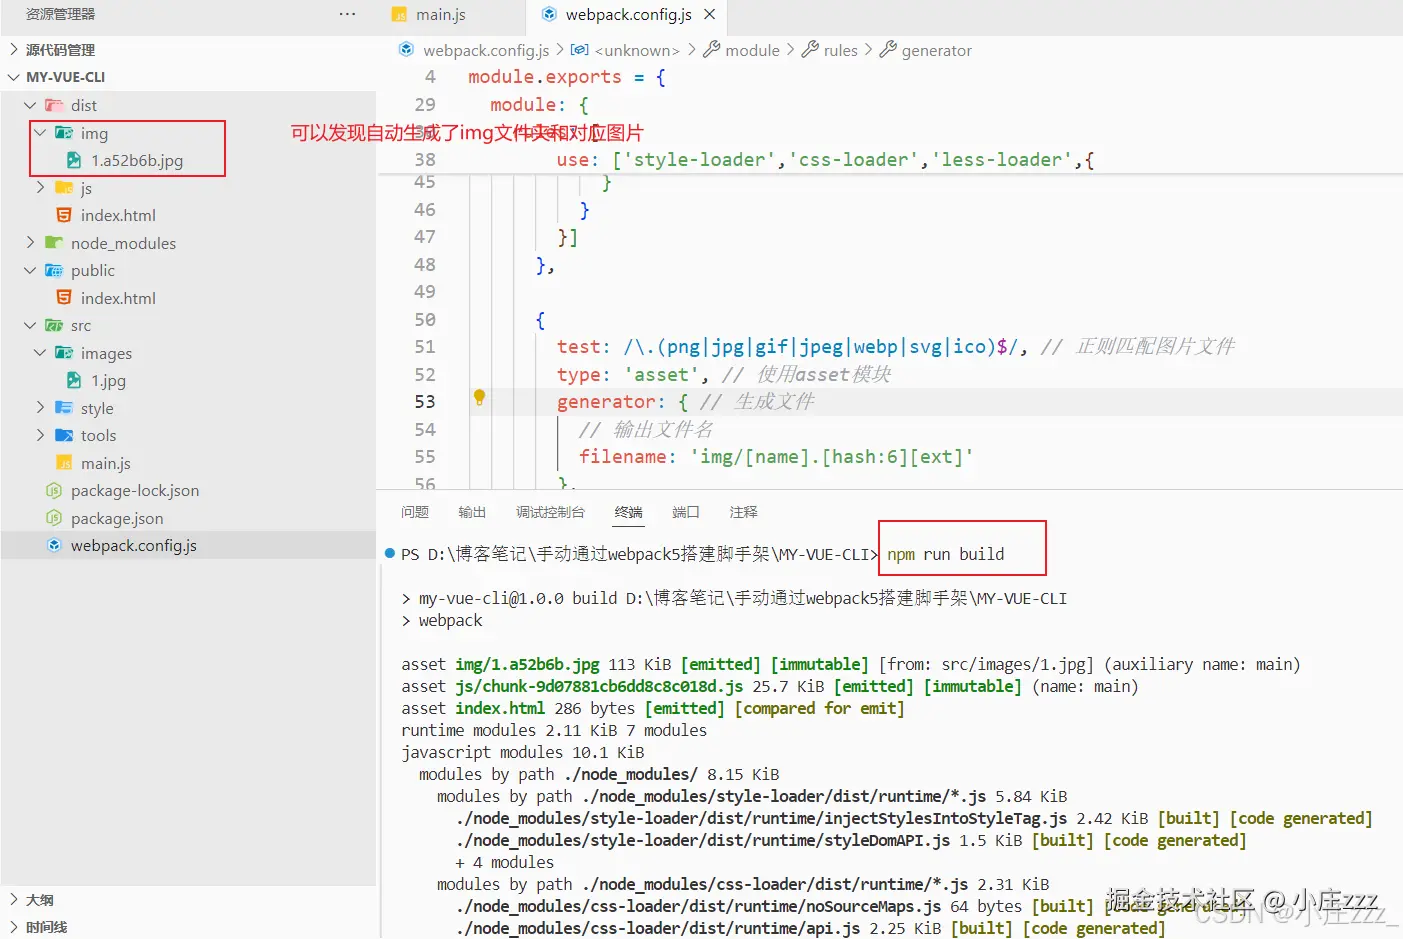1403x939 pixels.
Task: Click the wrench icon beside generator breadcrumb
Action: (x=888, y=49)
